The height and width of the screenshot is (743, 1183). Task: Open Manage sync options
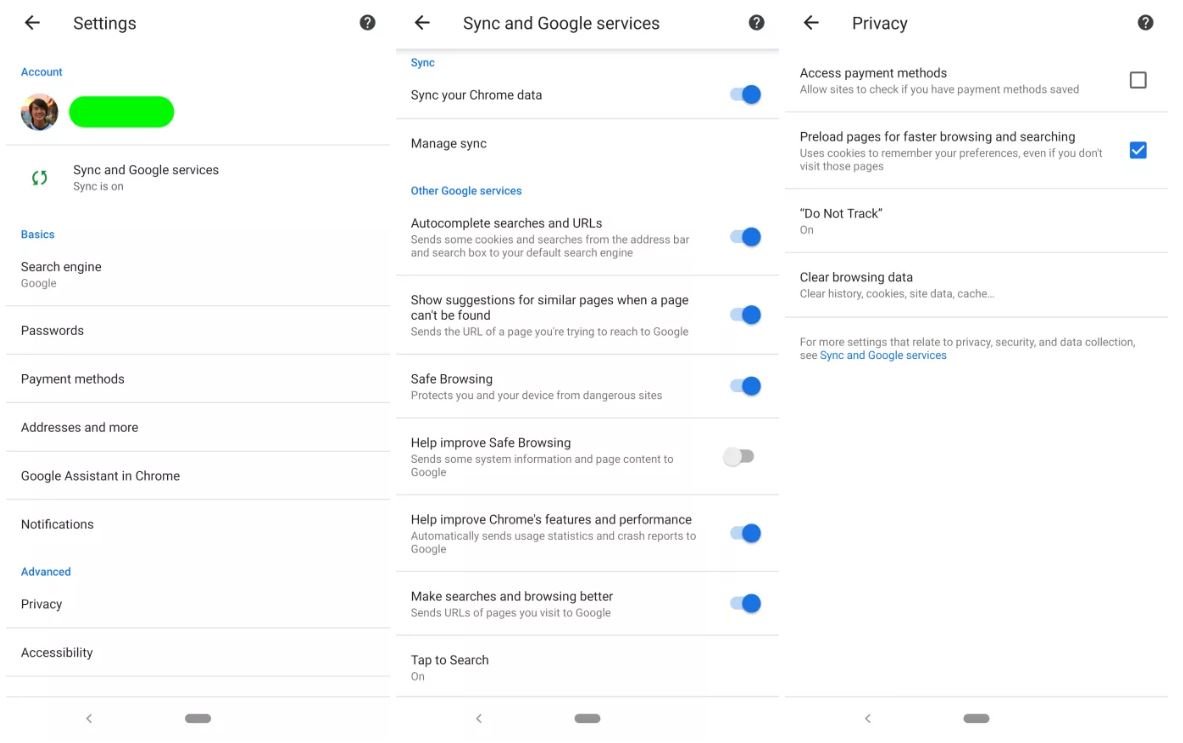[x=449, y=144]
